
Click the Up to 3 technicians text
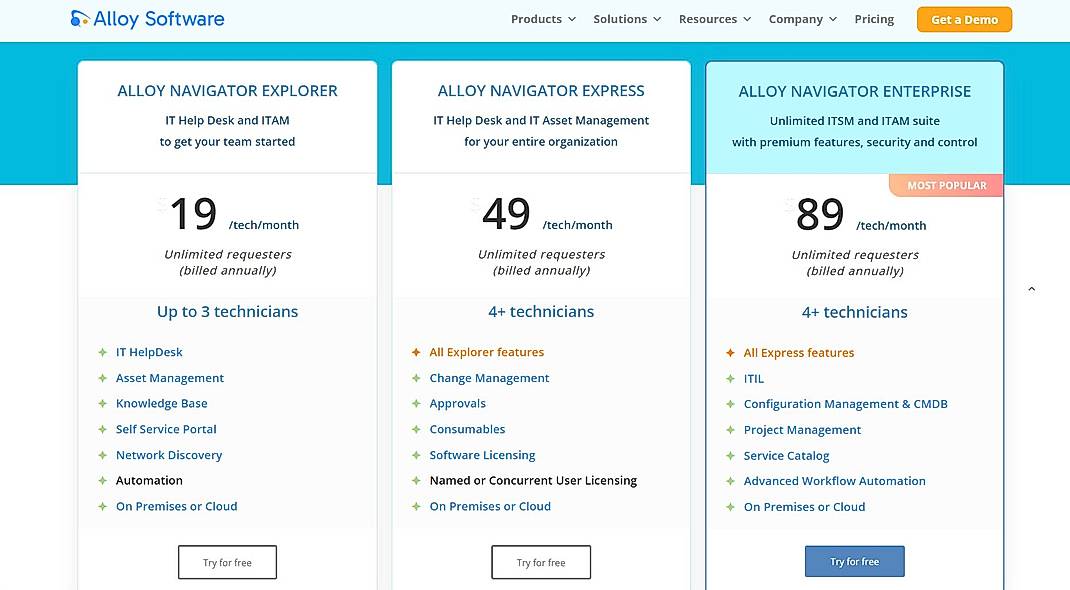click(x=227, y=312)
